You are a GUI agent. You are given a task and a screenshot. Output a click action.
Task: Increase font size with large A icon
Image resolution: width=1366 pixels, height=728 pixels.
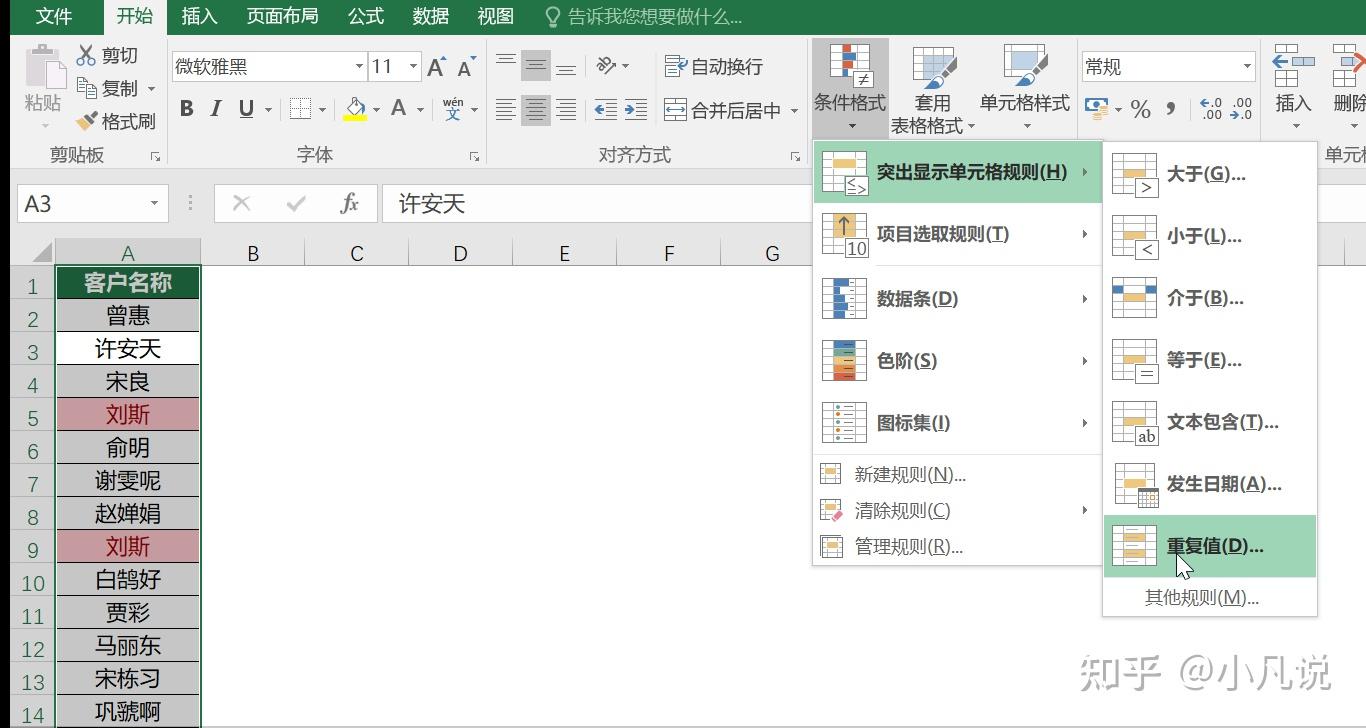pos(436,67)
